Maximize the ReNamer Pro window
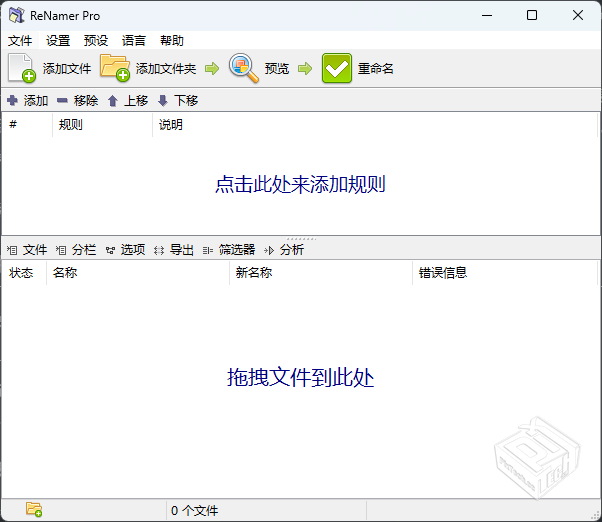The image size is (602, 522). 532,15
